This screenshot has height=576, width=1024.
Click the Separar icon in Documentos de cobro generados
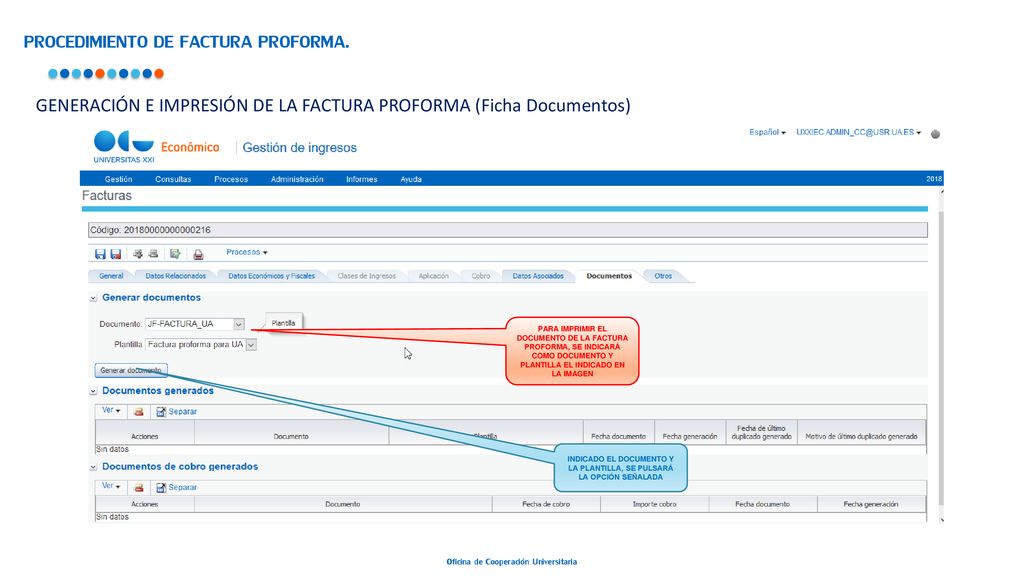tap(161, 487)
